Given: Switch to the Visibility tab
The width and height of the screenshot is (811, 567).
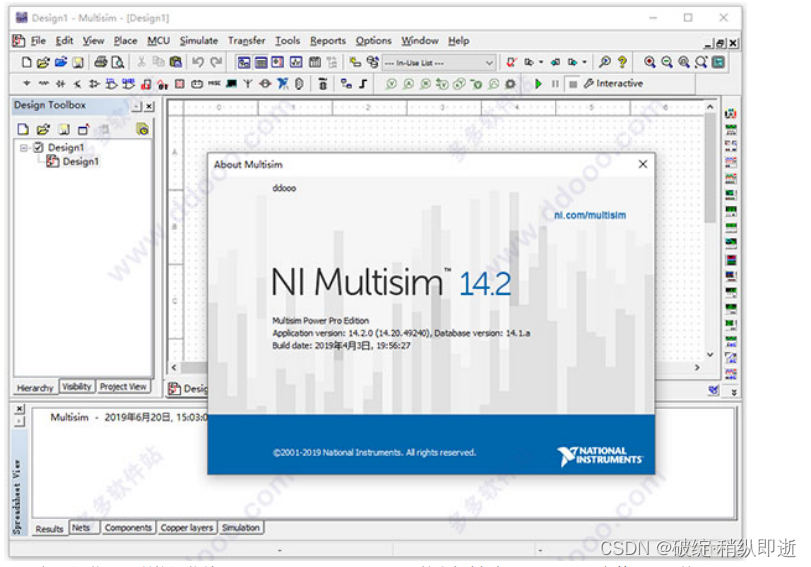Looking at the screenshot, I should click(x=77, y=386).
